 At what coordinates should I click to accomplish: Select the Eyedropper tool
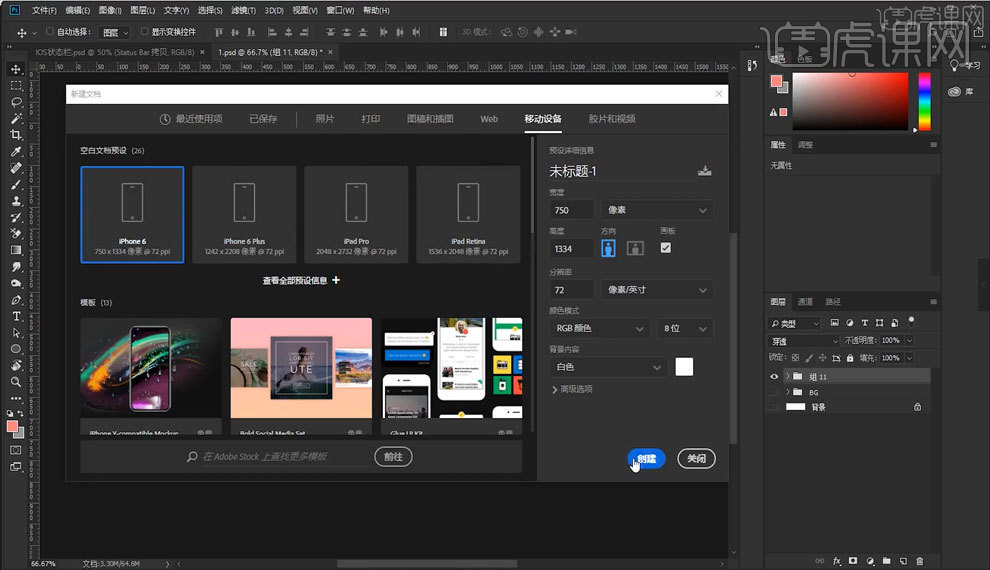tap(16, 152)
